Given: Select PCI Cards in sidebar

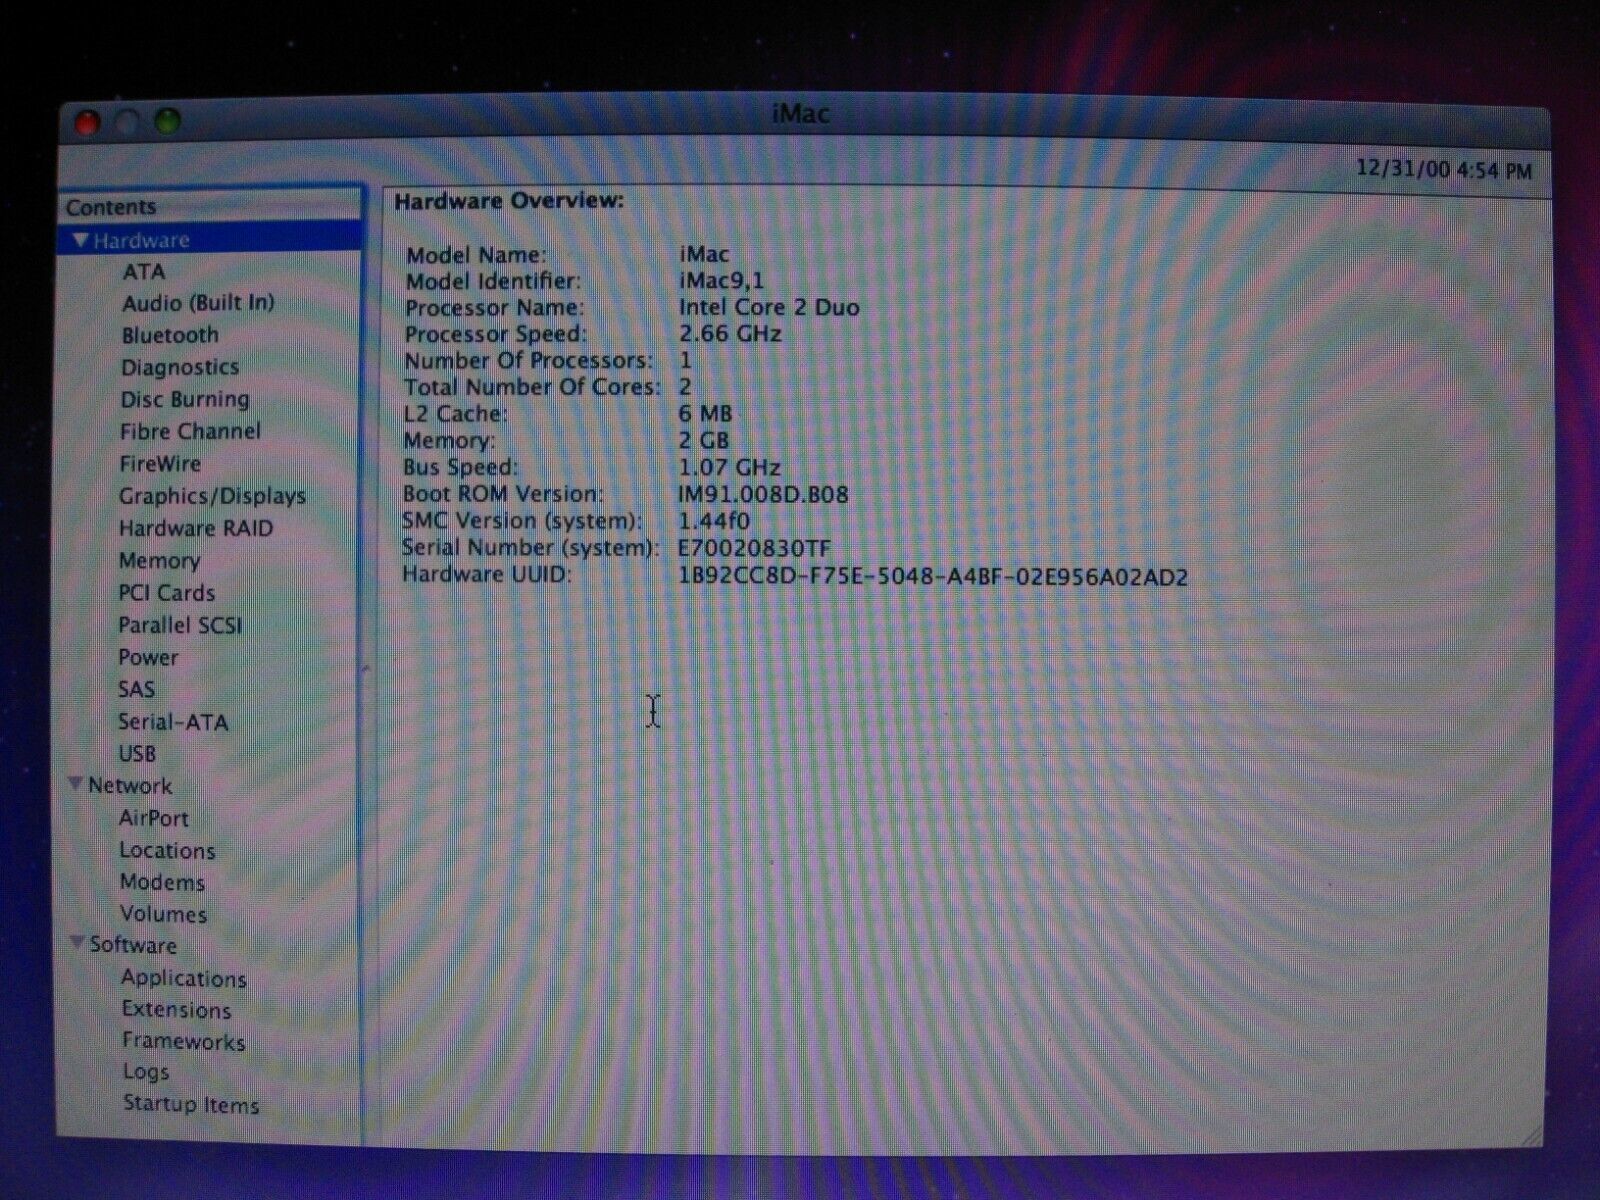Looking at the screenshot, I should [x=166, y=593].
